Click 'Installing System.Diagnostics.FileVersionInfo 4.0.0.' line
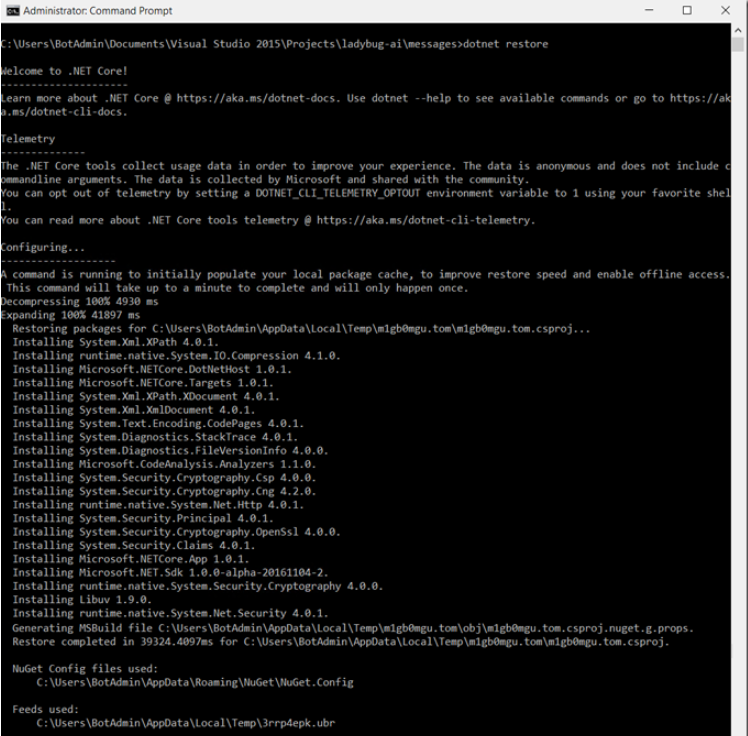Image resolution: width=748 pixels, height=736 pixels. pyautogui.click(x=170, y=451)
